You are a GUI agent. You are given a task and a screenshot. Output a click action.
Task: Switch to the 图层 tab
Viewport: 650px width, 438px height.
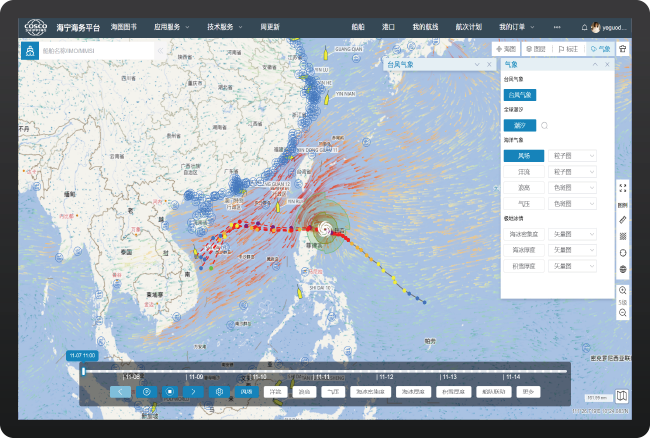coord(538,48)
